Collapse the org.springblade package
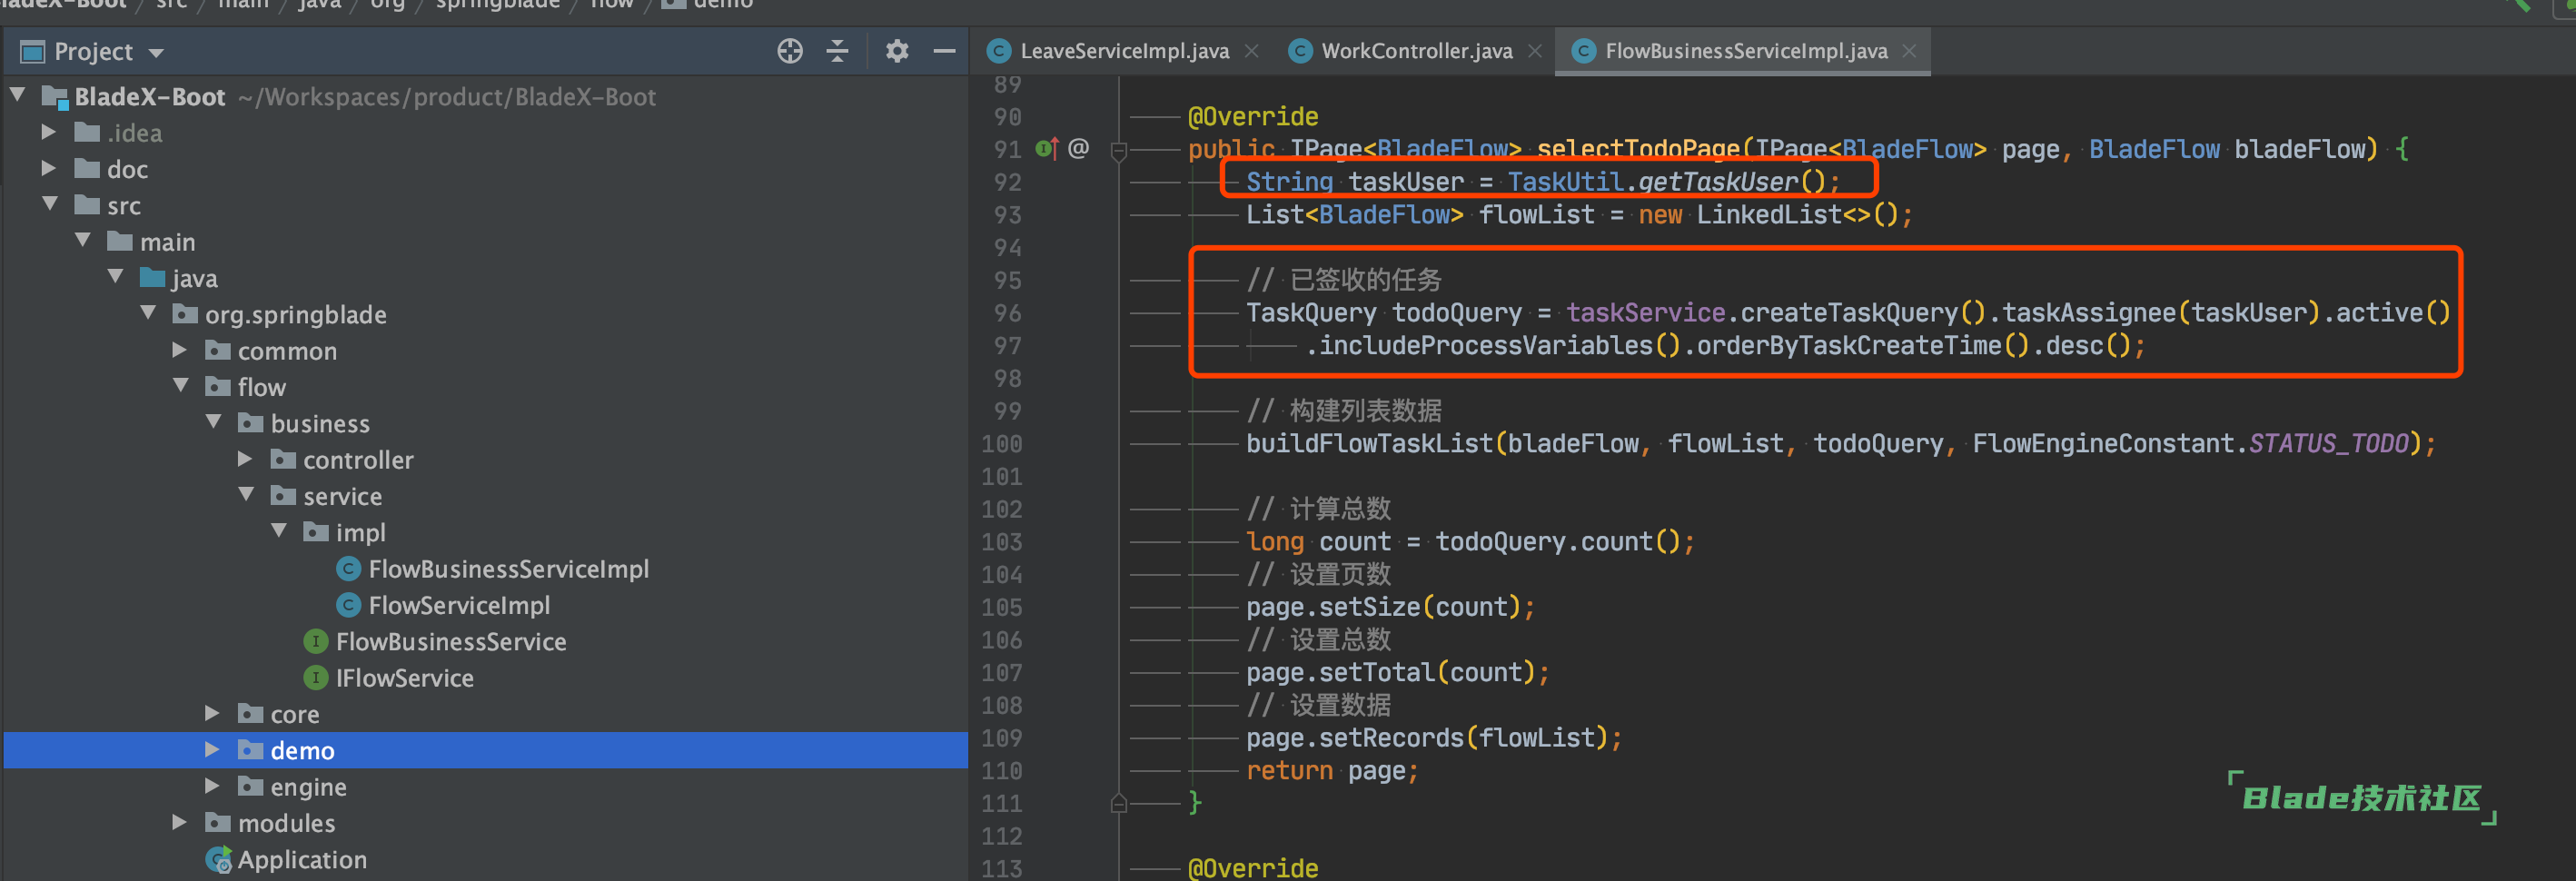2576x881 pixels. tap(149, 313)
